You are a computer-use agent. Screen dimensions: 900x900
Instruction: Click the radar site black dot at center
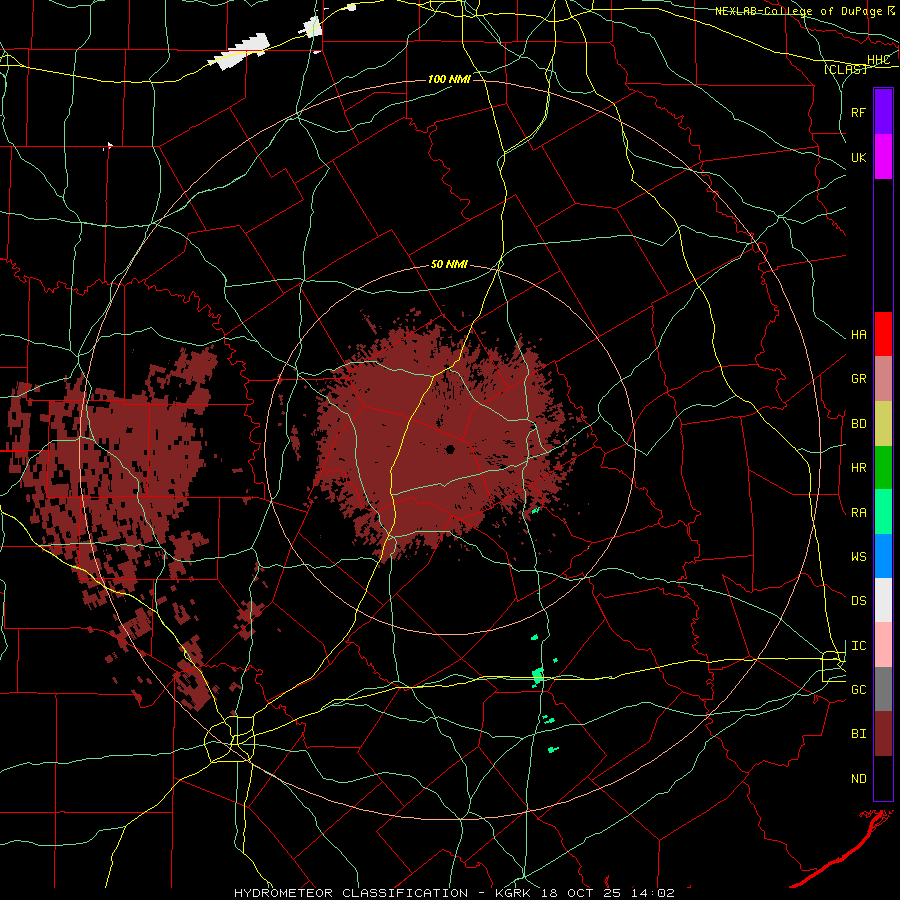450,449
